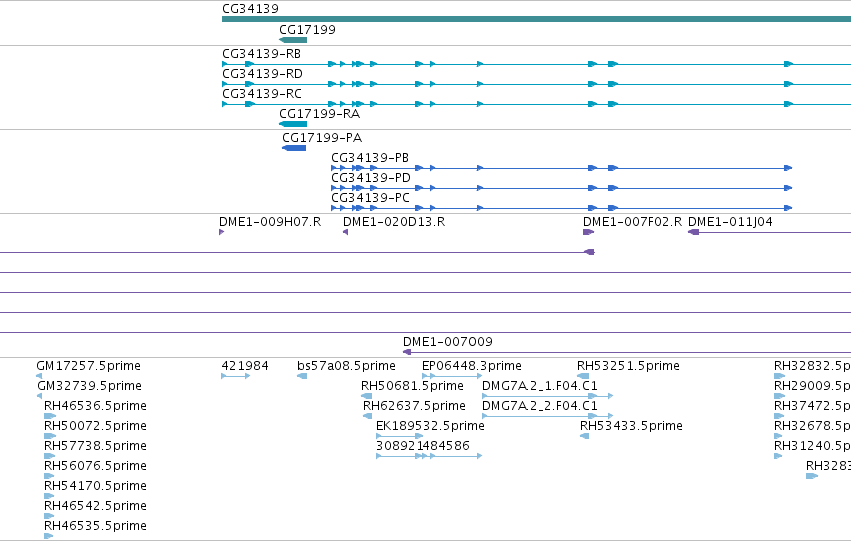Click the RH37472.5p EST label
The image size is (851, 541).
click(x=812, y=406)
